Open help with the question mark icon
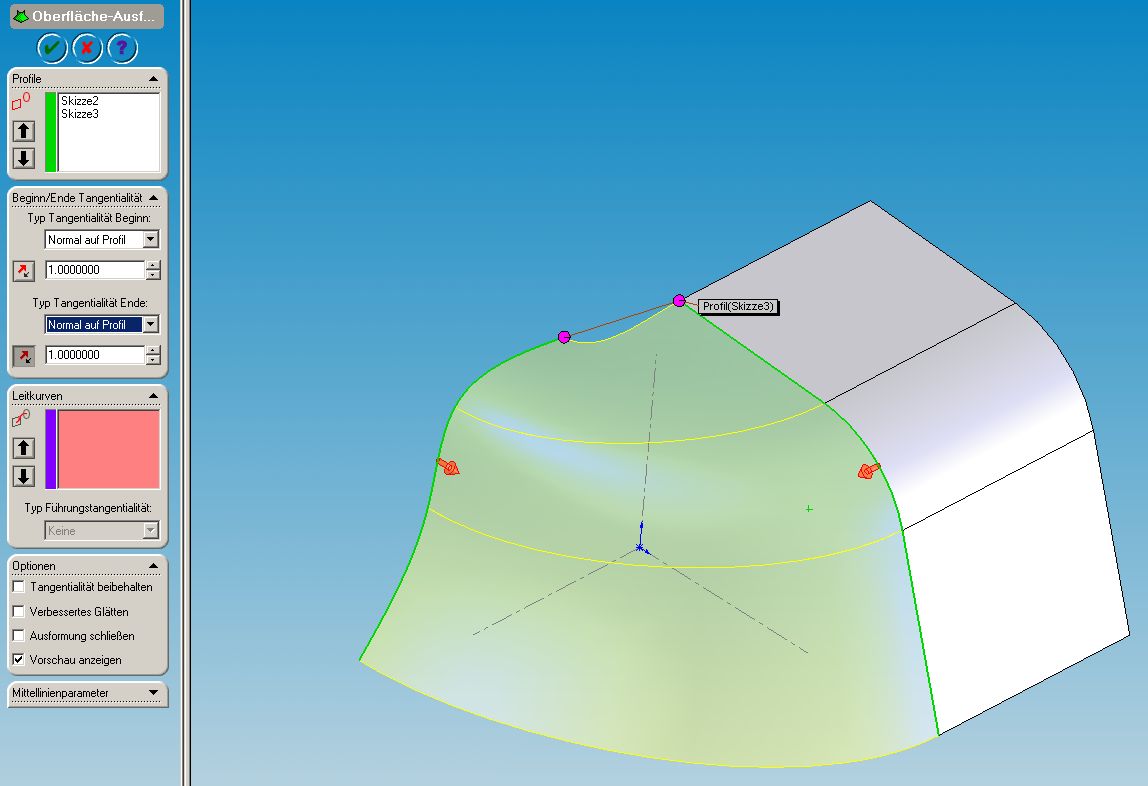Image resolution: width=1148 pixels, height=786 pixels. pos(122,48)
